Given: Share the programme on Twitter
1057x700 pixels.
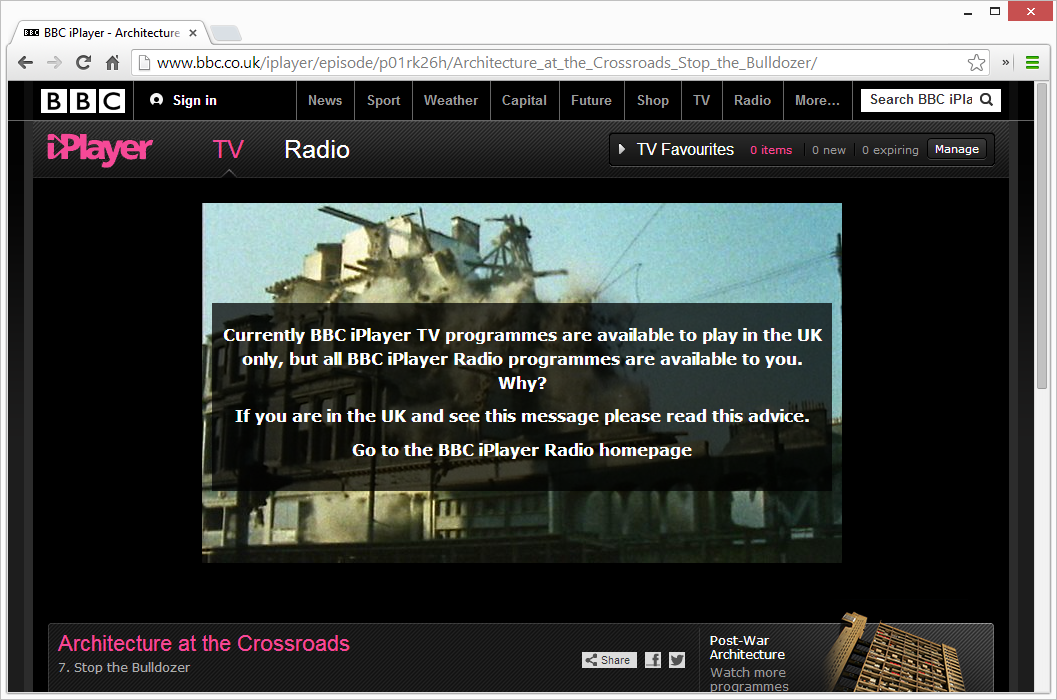Looking at the screenshot, I should point(677,660).
